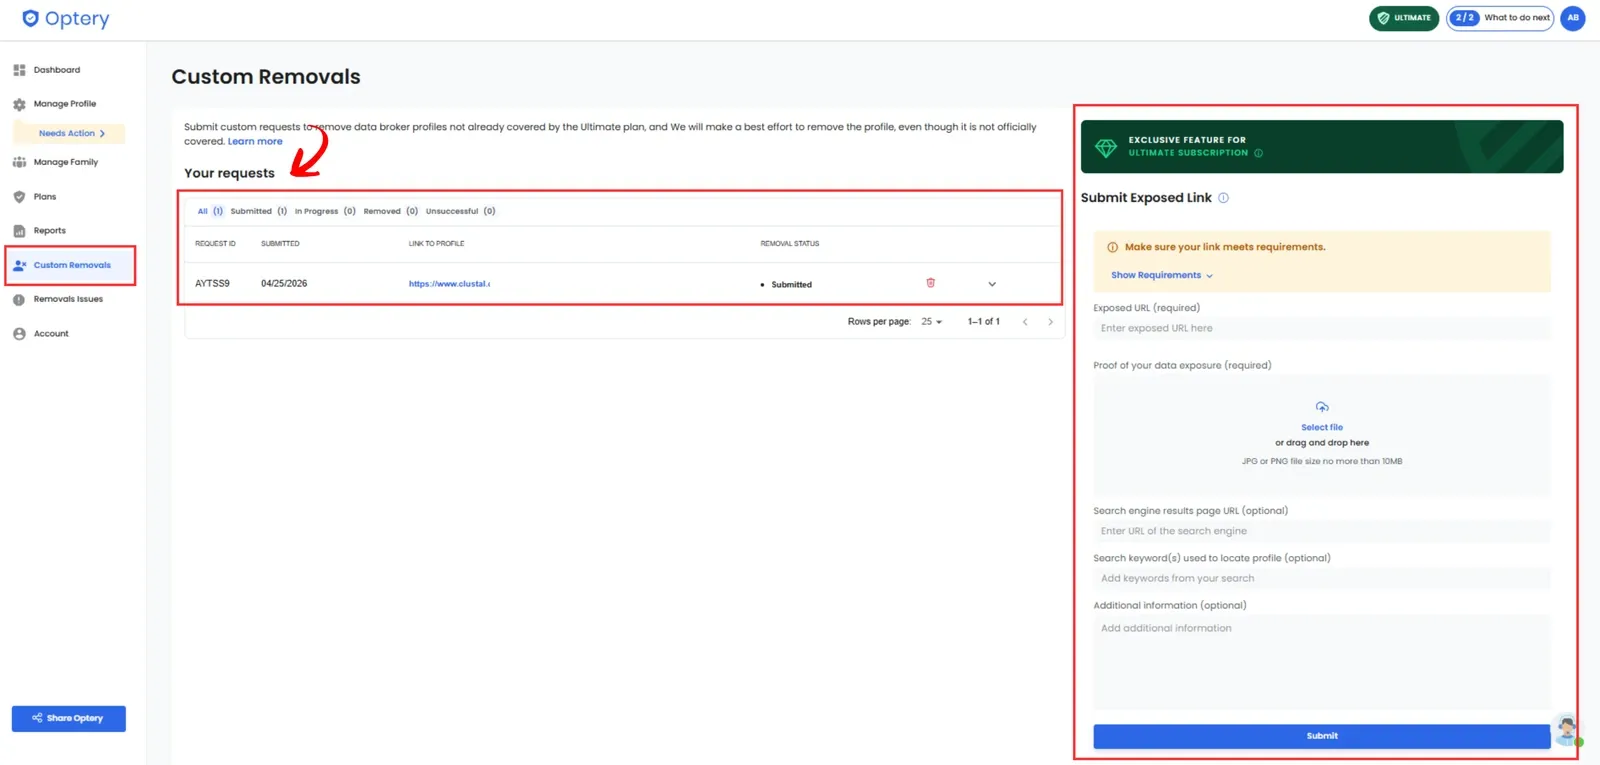Open Dashboard from the sidebar
The image size is (1600, 765).
pyautogui.click(x=57, y=70)
